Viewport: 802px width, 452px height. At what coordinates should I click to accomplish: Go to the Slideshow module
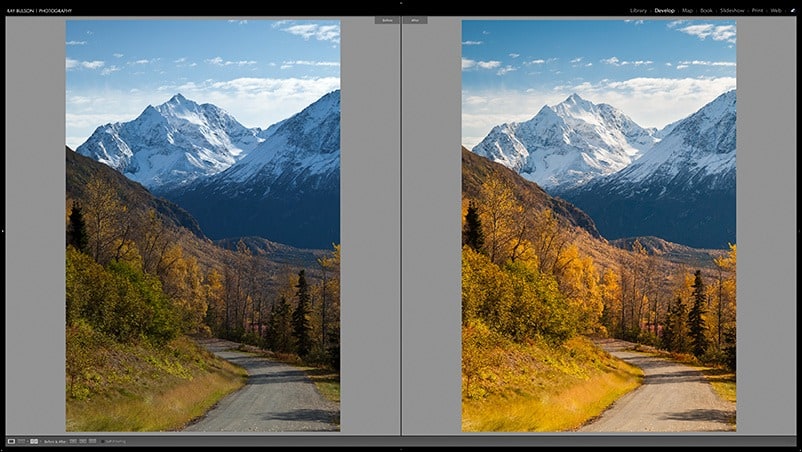[x=732, y=10]
